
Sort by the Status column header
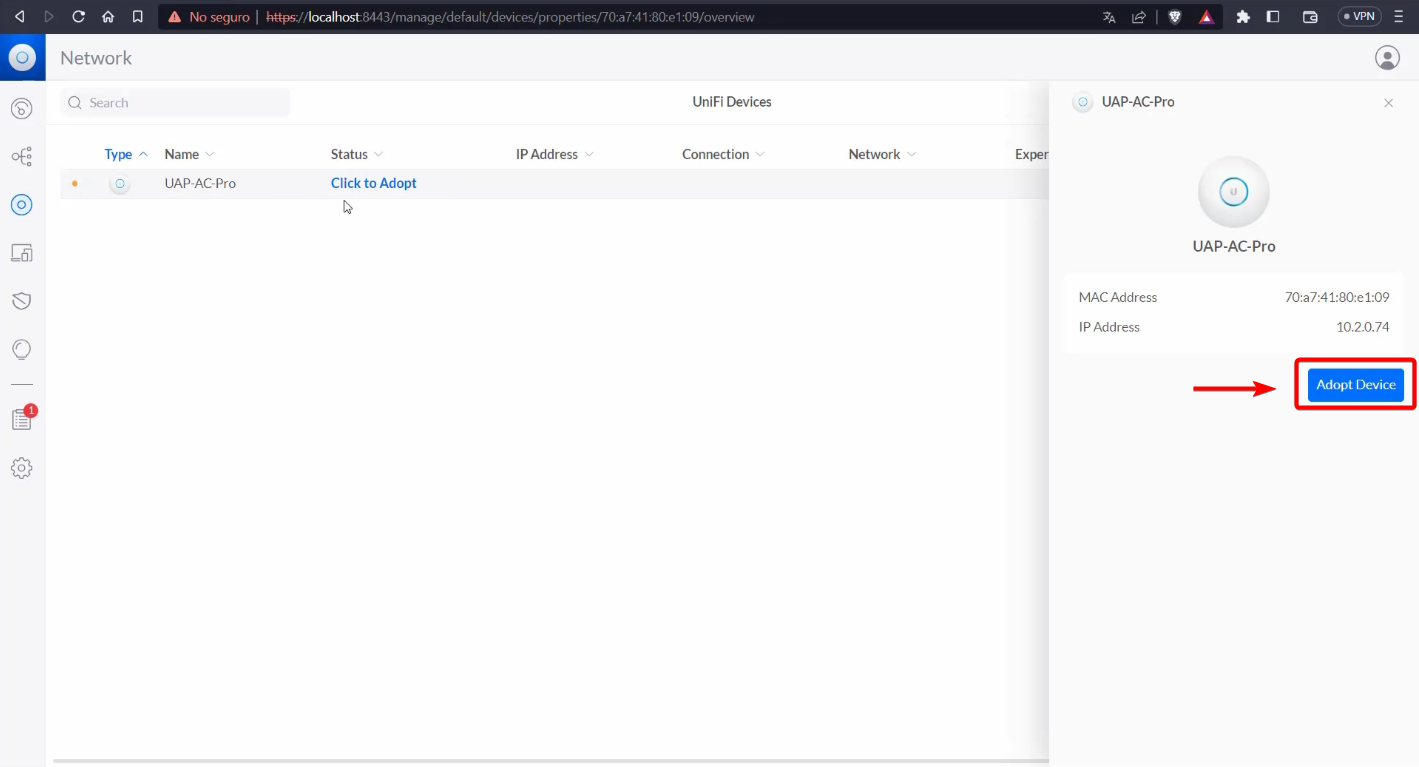tap(357, 154)
